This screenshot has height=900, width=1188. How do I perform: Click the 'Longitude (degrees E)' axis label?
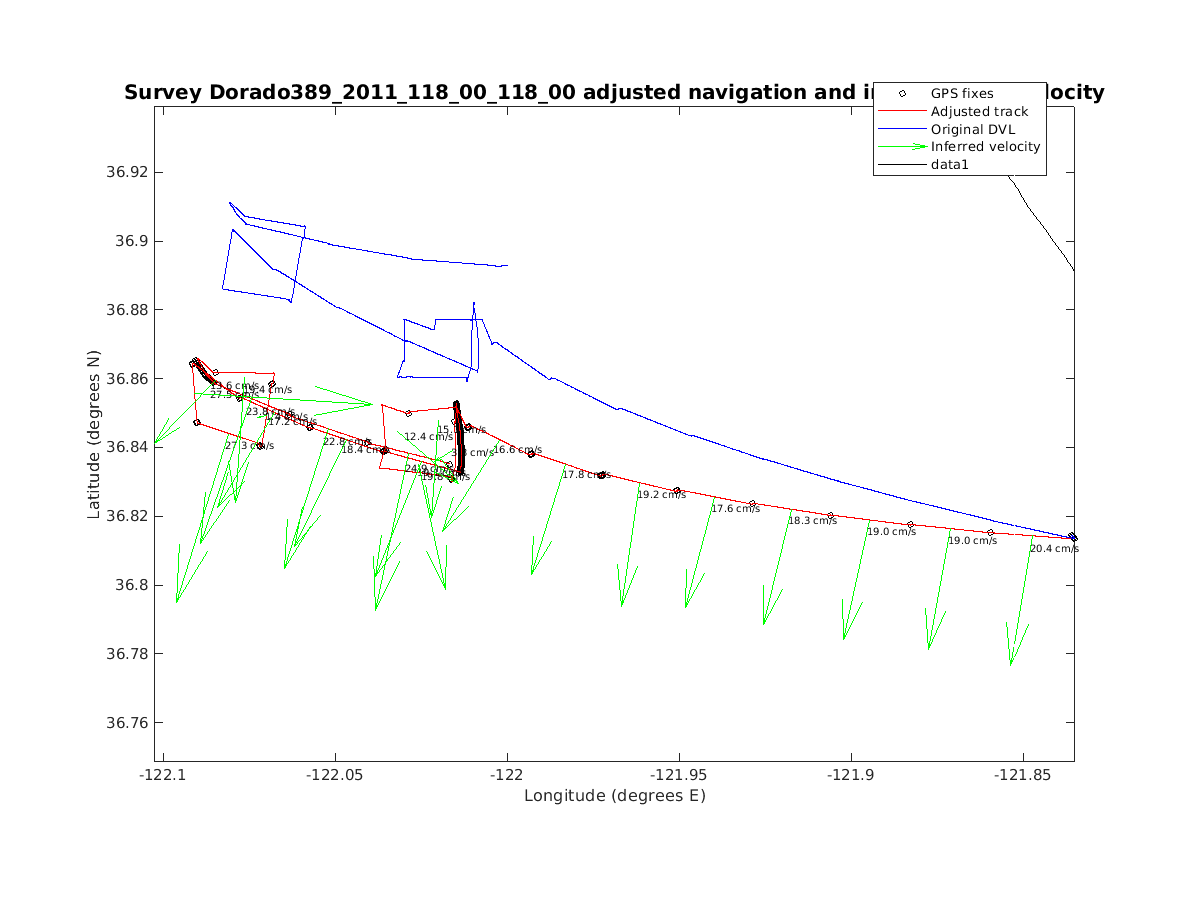[614, 796]
